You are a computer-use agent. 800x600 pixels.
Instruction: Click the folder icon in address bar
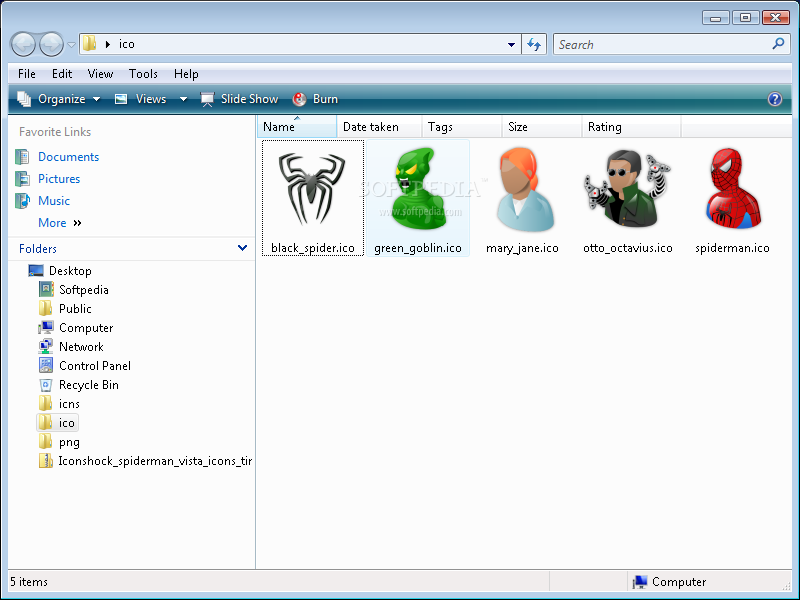click(89, 44)
